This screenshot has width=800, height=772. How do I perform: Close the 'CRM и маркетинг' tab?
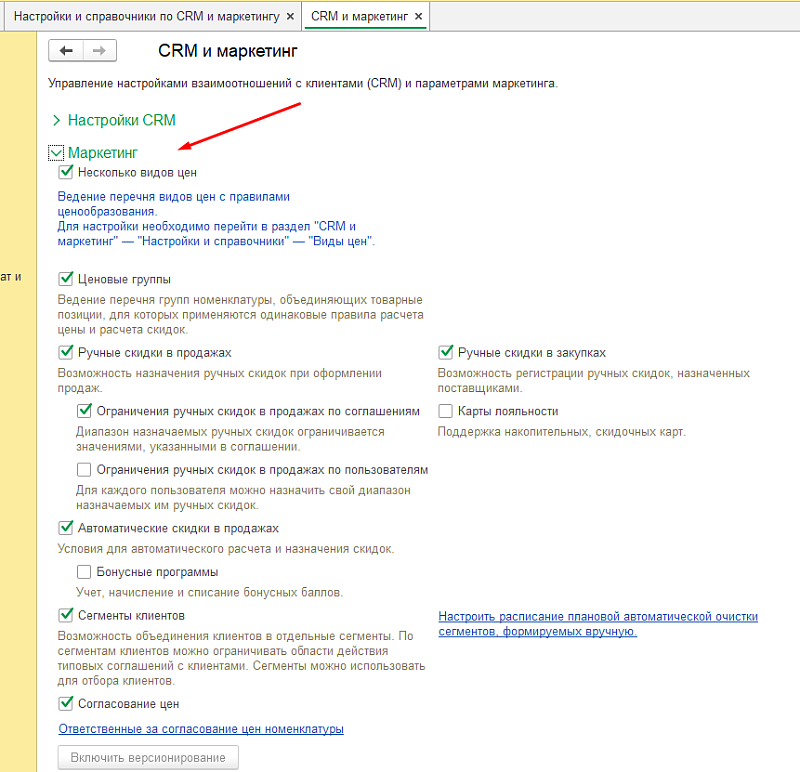coord(418,17)
